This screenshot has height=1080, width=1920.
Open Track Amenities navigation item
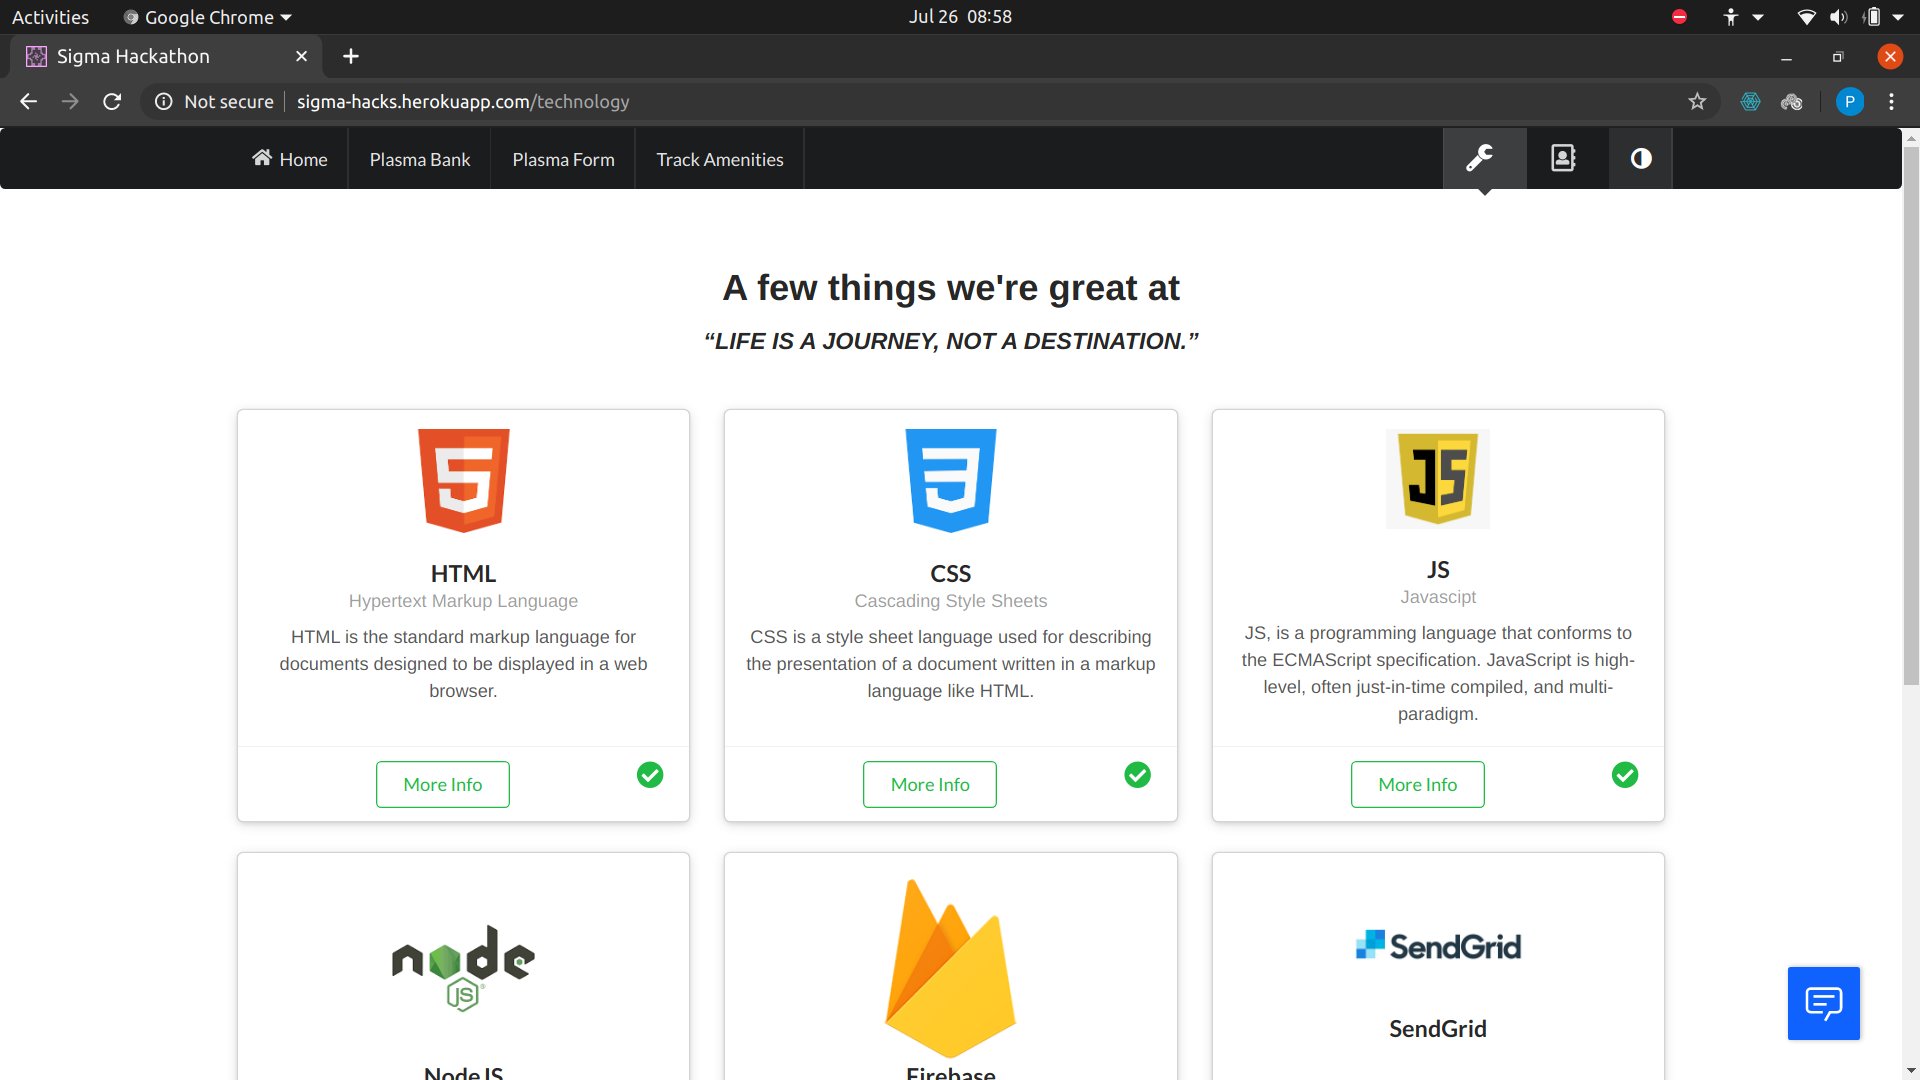click(719, 159)
